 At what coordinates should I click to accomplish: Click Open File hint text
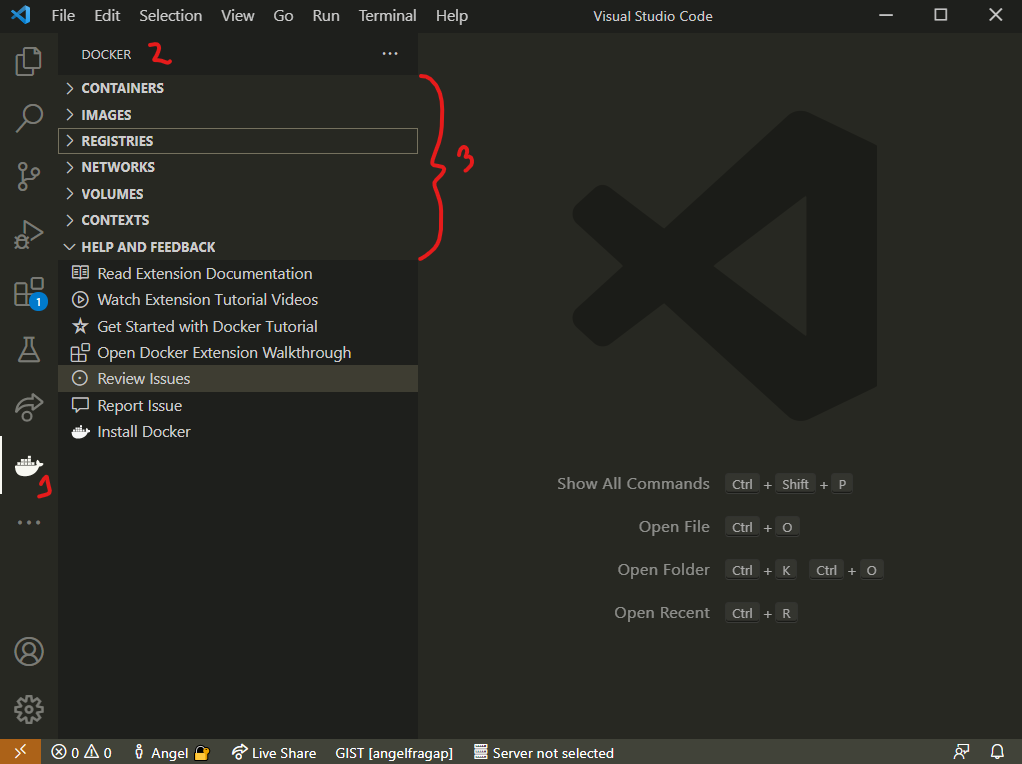coord(674,527)
